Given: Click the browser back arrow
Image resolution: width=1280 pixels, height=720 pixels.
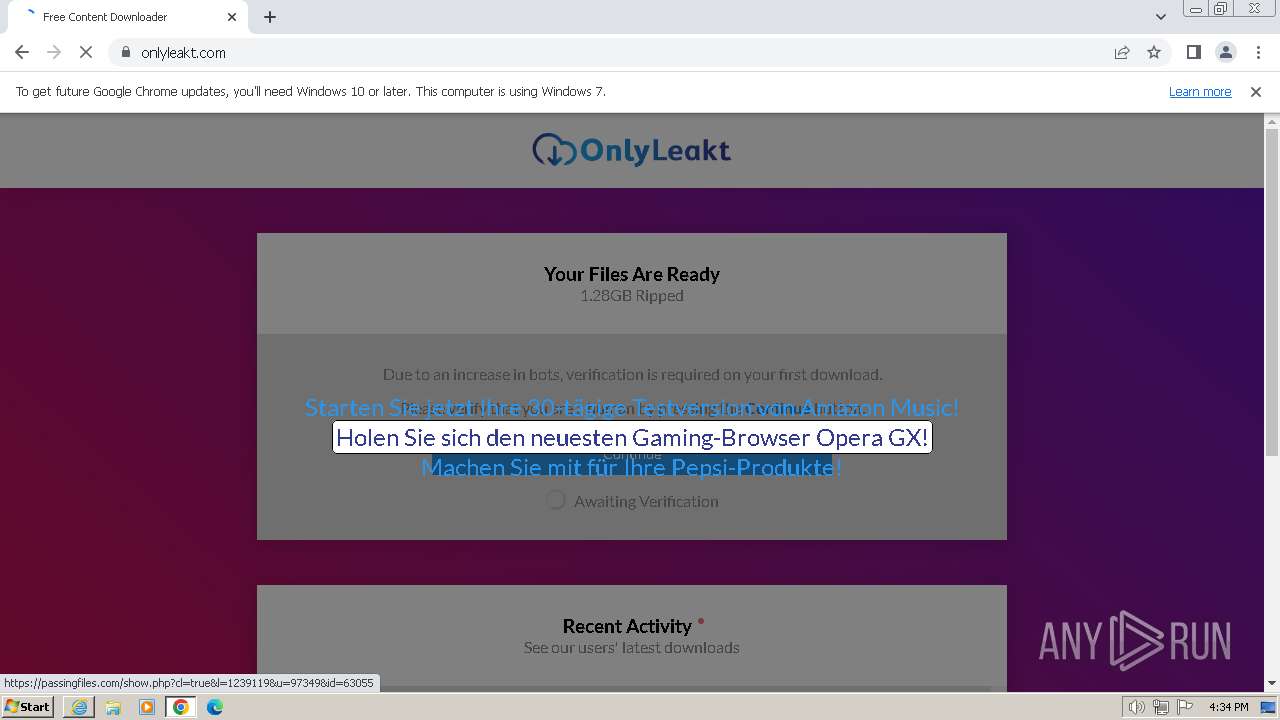Looking at the screenshot, I should coord(22,52).
